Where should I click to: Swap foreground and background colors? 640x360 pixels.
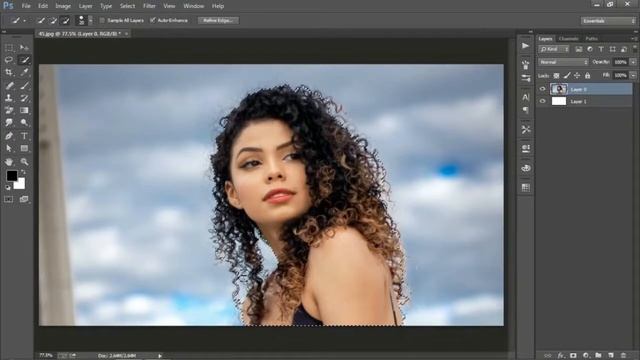[x=23, y=172]
